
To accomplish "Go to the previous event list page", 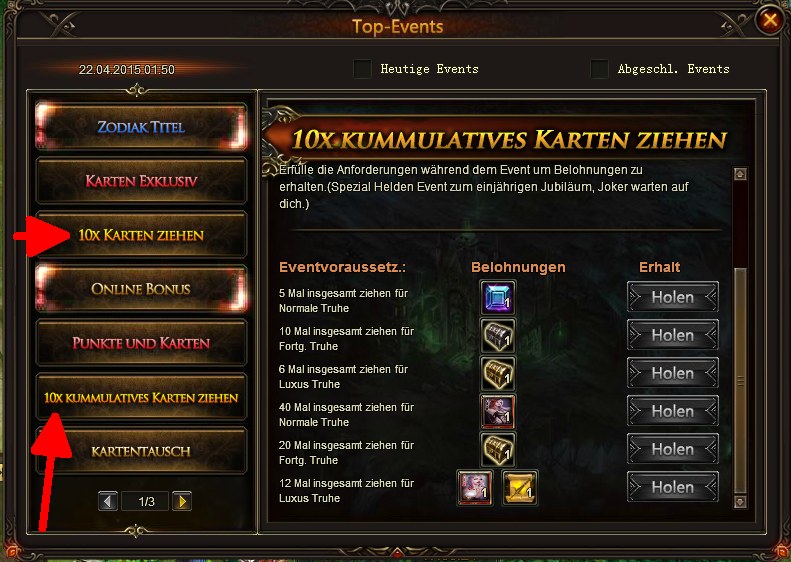I will (107, 501).
